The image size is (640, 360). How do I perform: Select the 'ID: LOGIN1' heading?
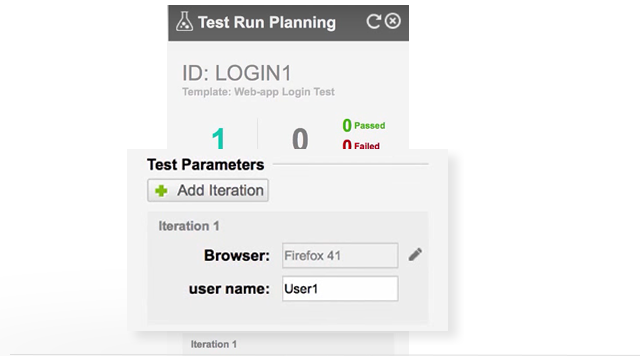point(237,73)
